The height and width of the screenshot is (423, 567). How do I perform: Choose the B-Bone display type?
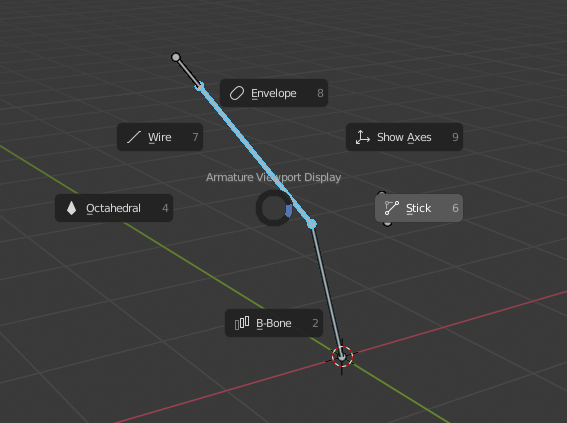coord(274,323)
